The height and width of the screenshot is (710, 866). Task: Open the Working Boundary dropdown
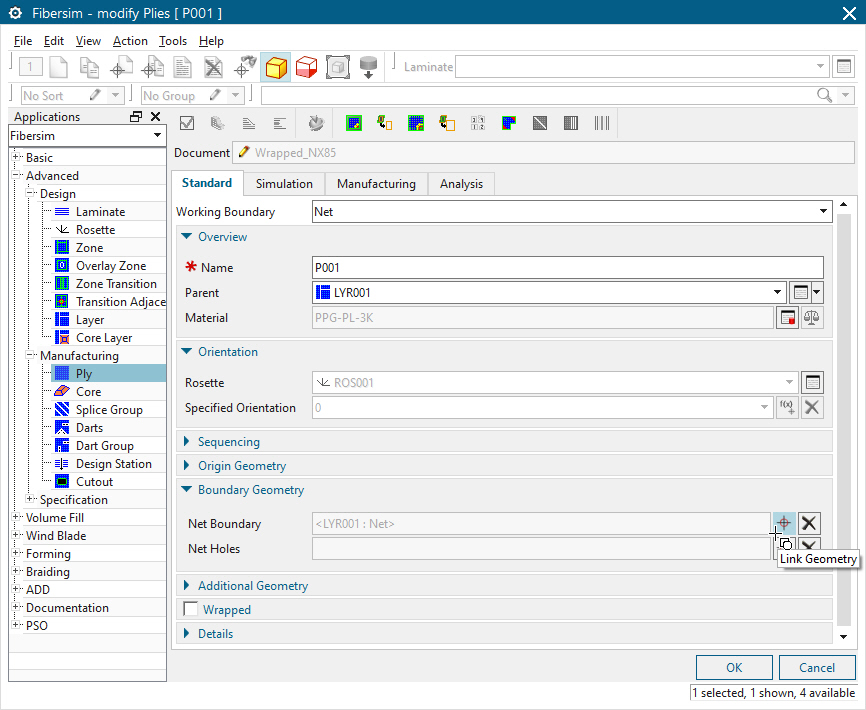point(823,211)
